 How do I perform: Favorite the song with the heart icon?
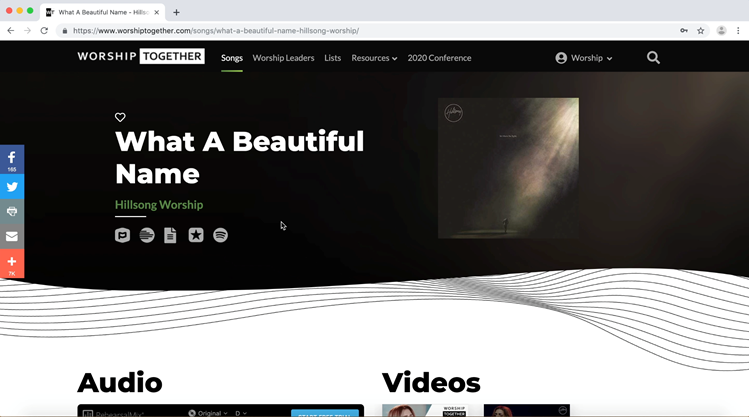click(x=120, y=118)
